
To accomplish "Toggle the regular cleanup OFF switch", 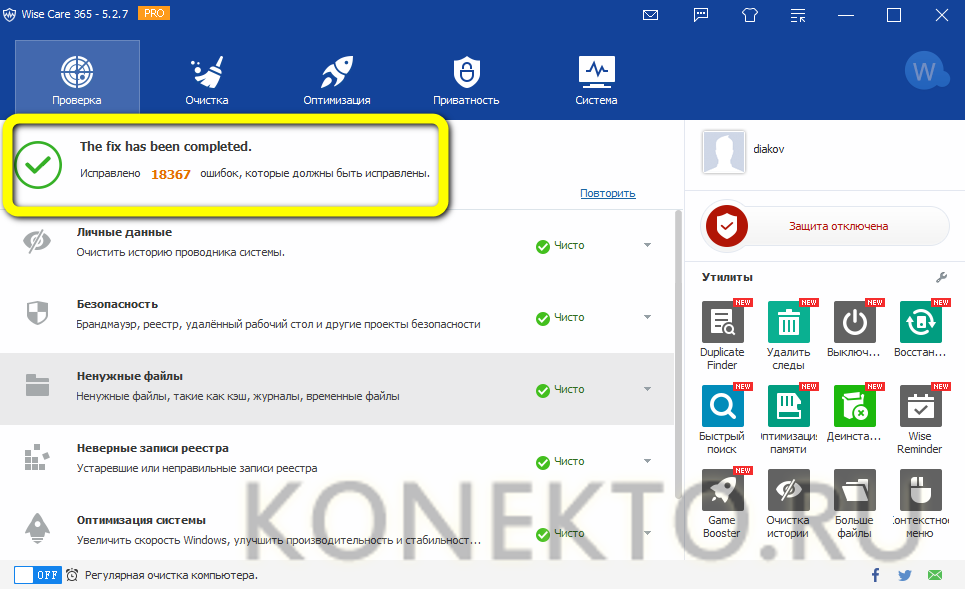I will pyautogui.click(x=38, y=575).
